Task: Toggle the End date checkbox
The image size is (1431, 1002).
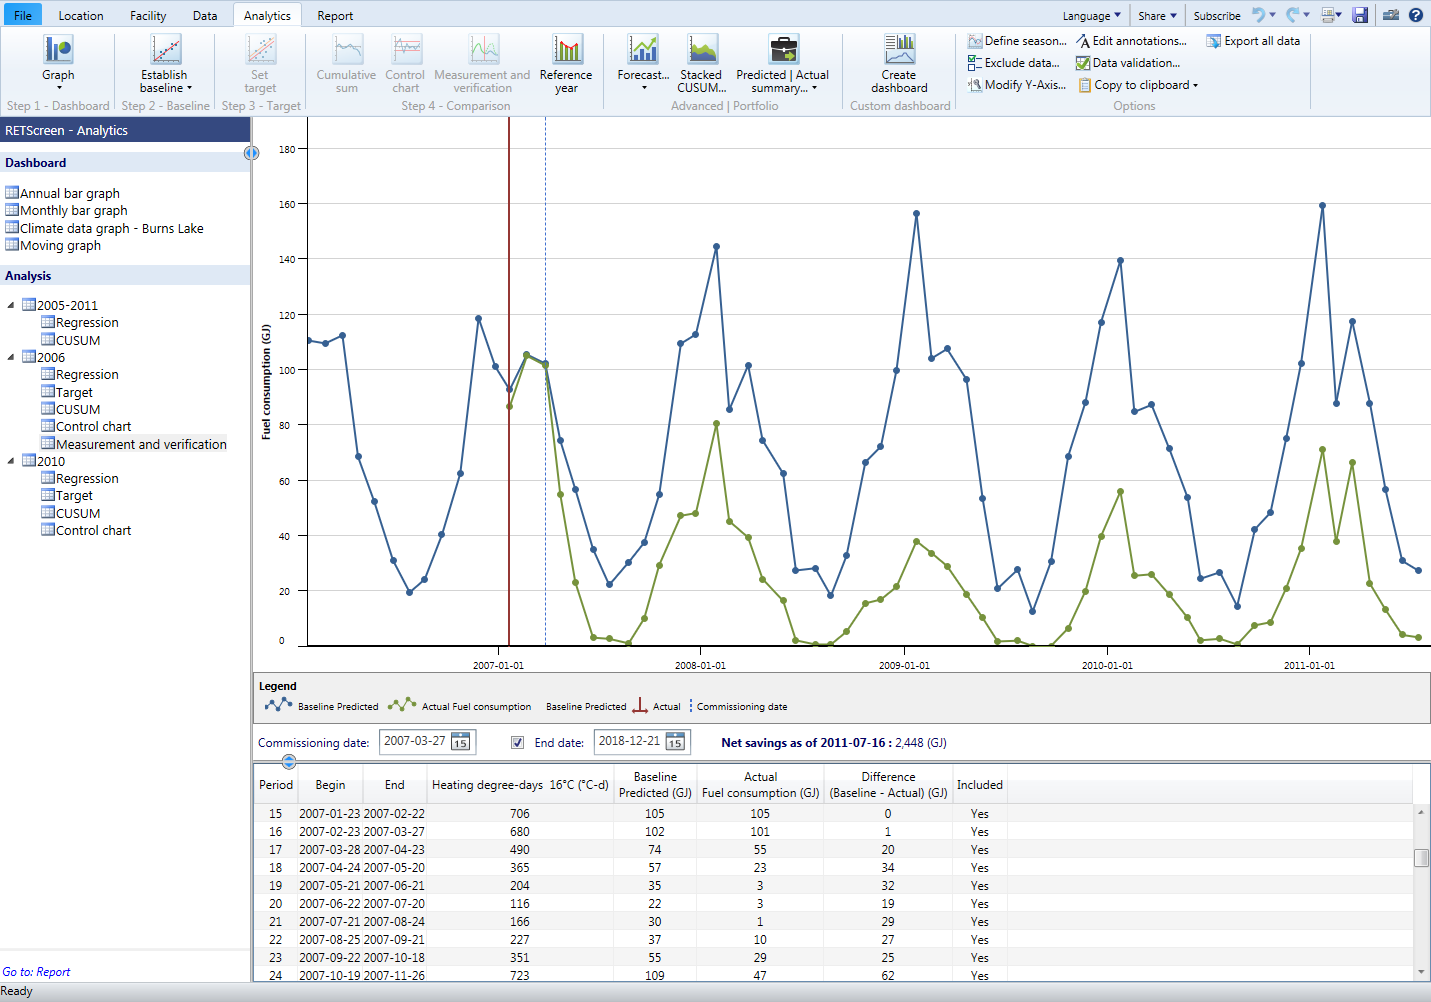Action: coord(518,743)
